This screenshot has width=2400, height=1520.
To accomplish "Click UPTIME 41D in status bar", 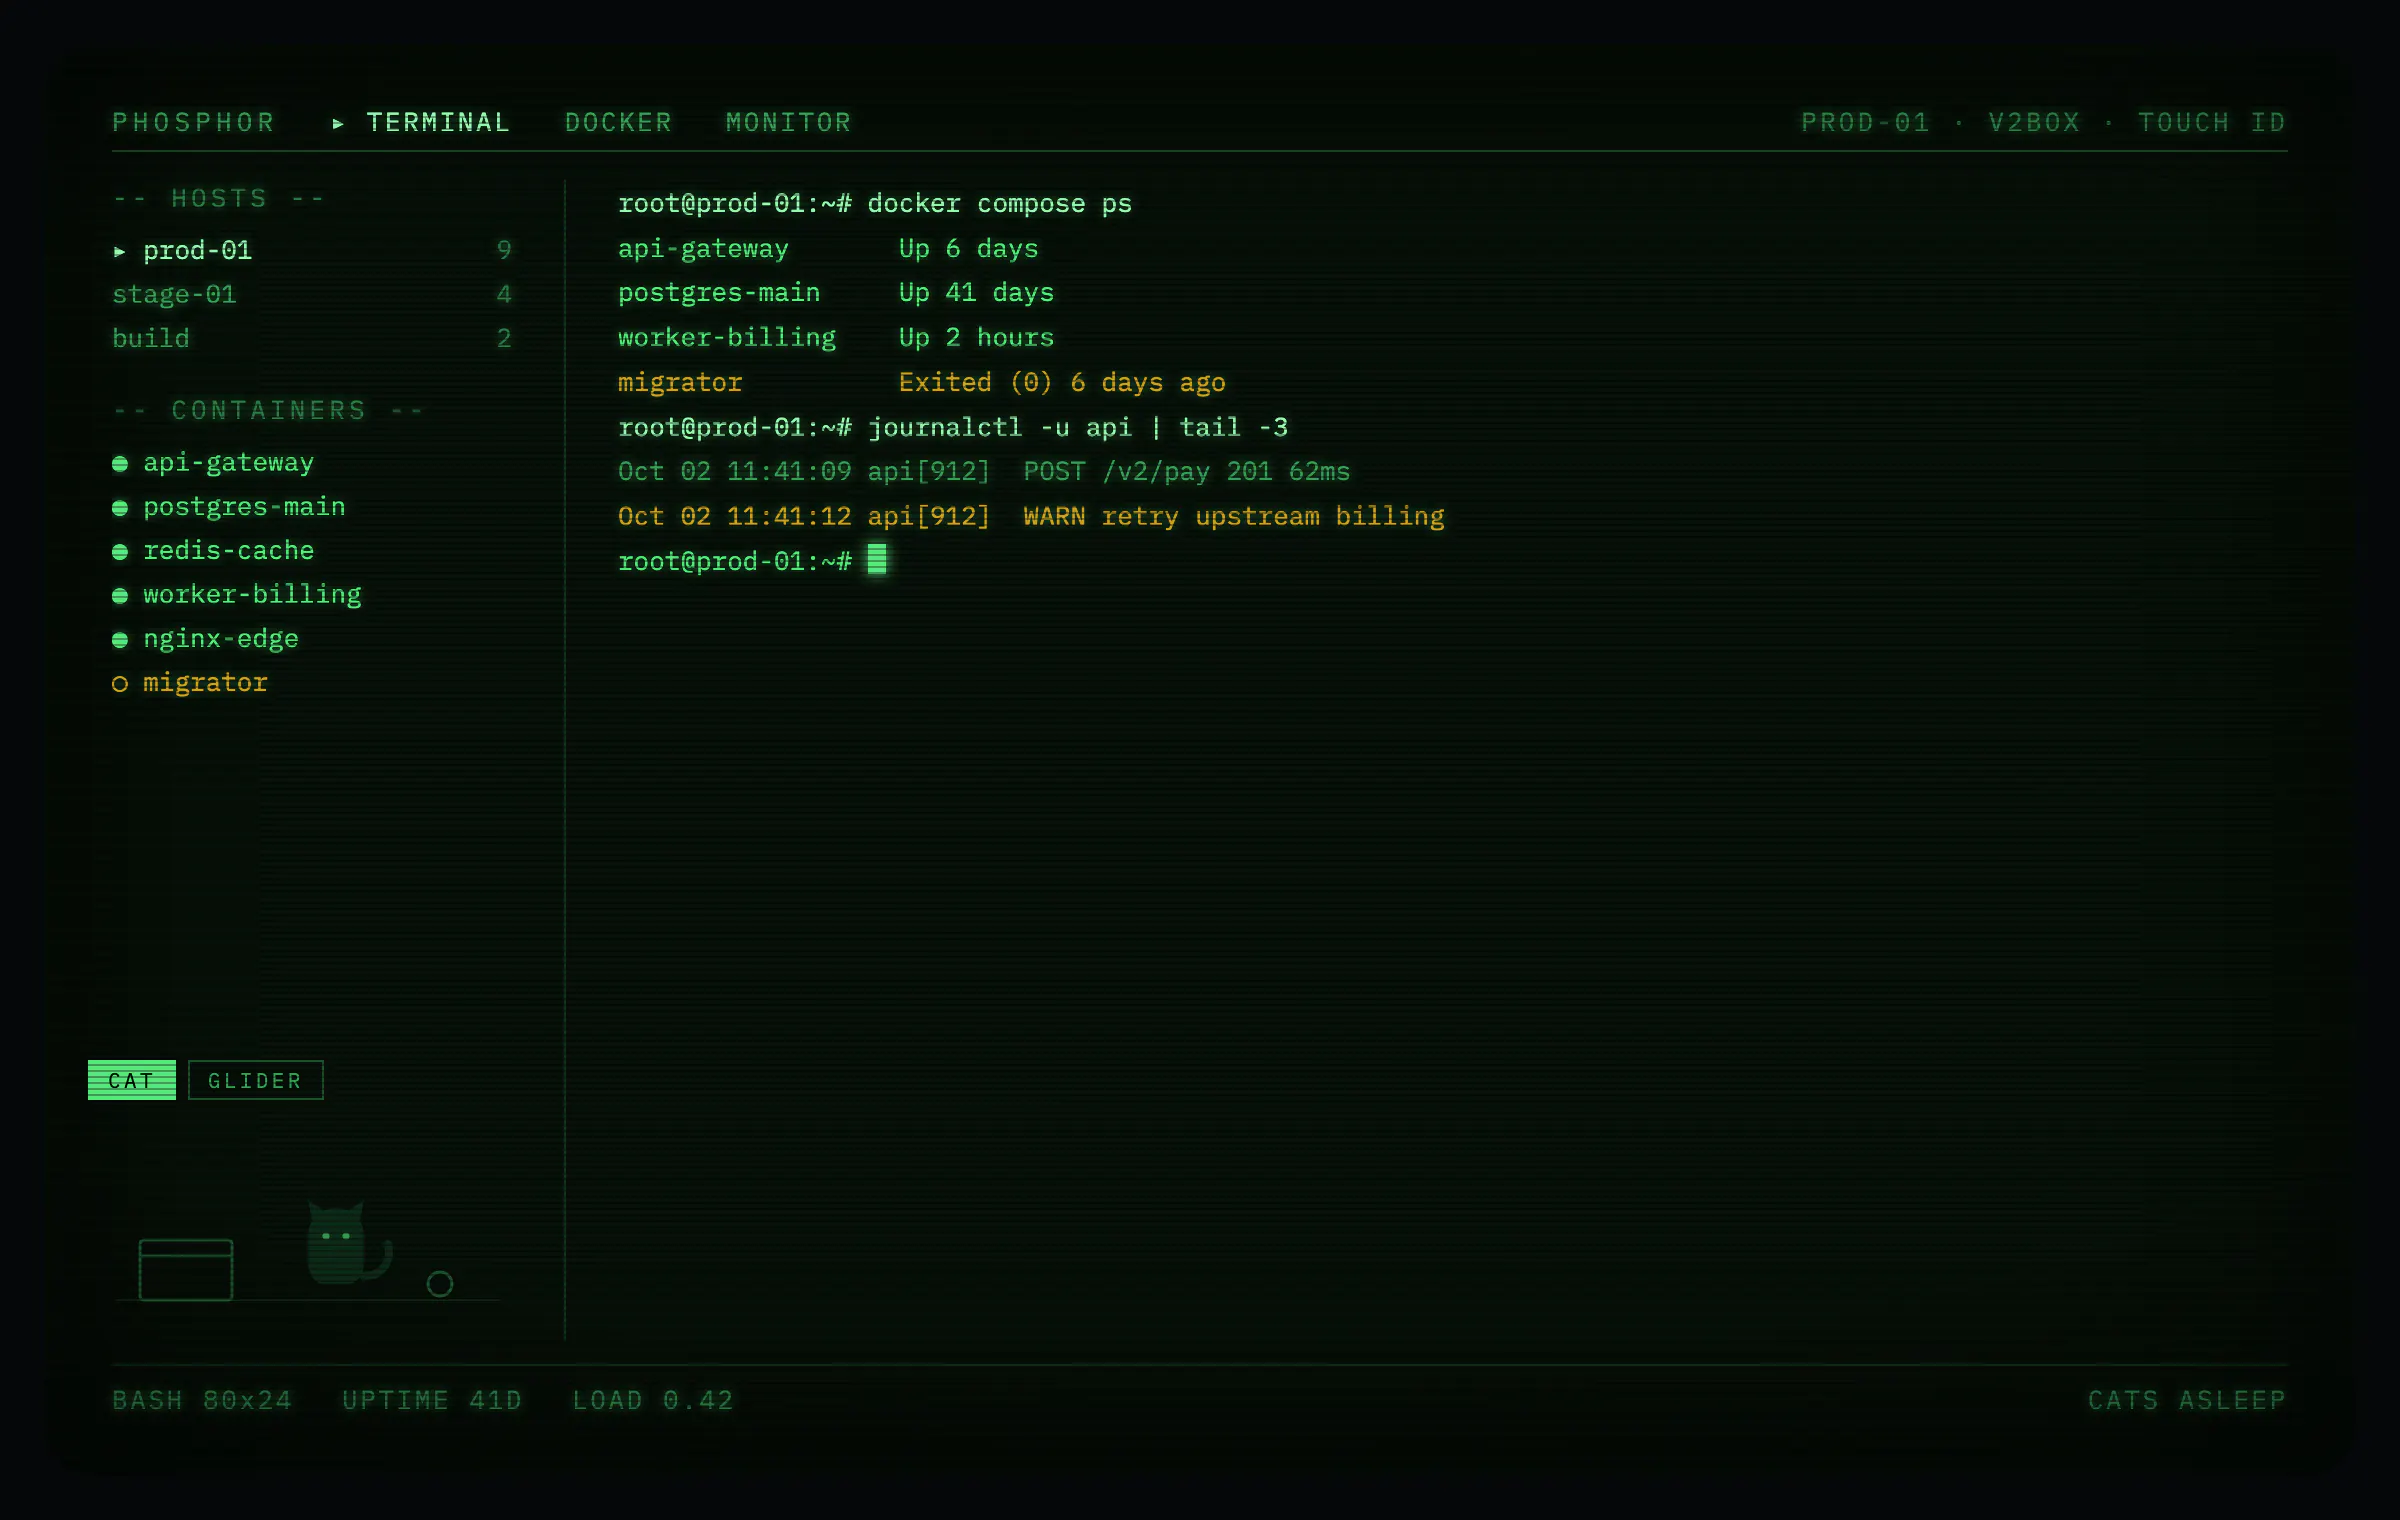I will 432,1400.
